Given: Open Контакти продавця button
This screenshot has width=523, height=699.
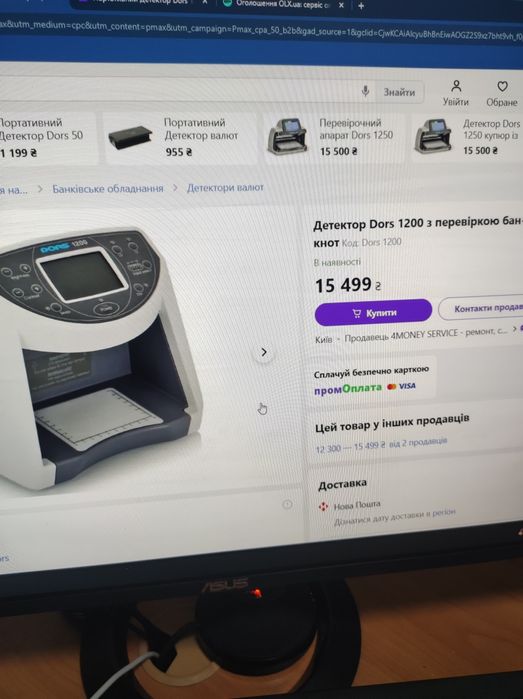Looking at the screenshot, I should (x=482, y=308).
